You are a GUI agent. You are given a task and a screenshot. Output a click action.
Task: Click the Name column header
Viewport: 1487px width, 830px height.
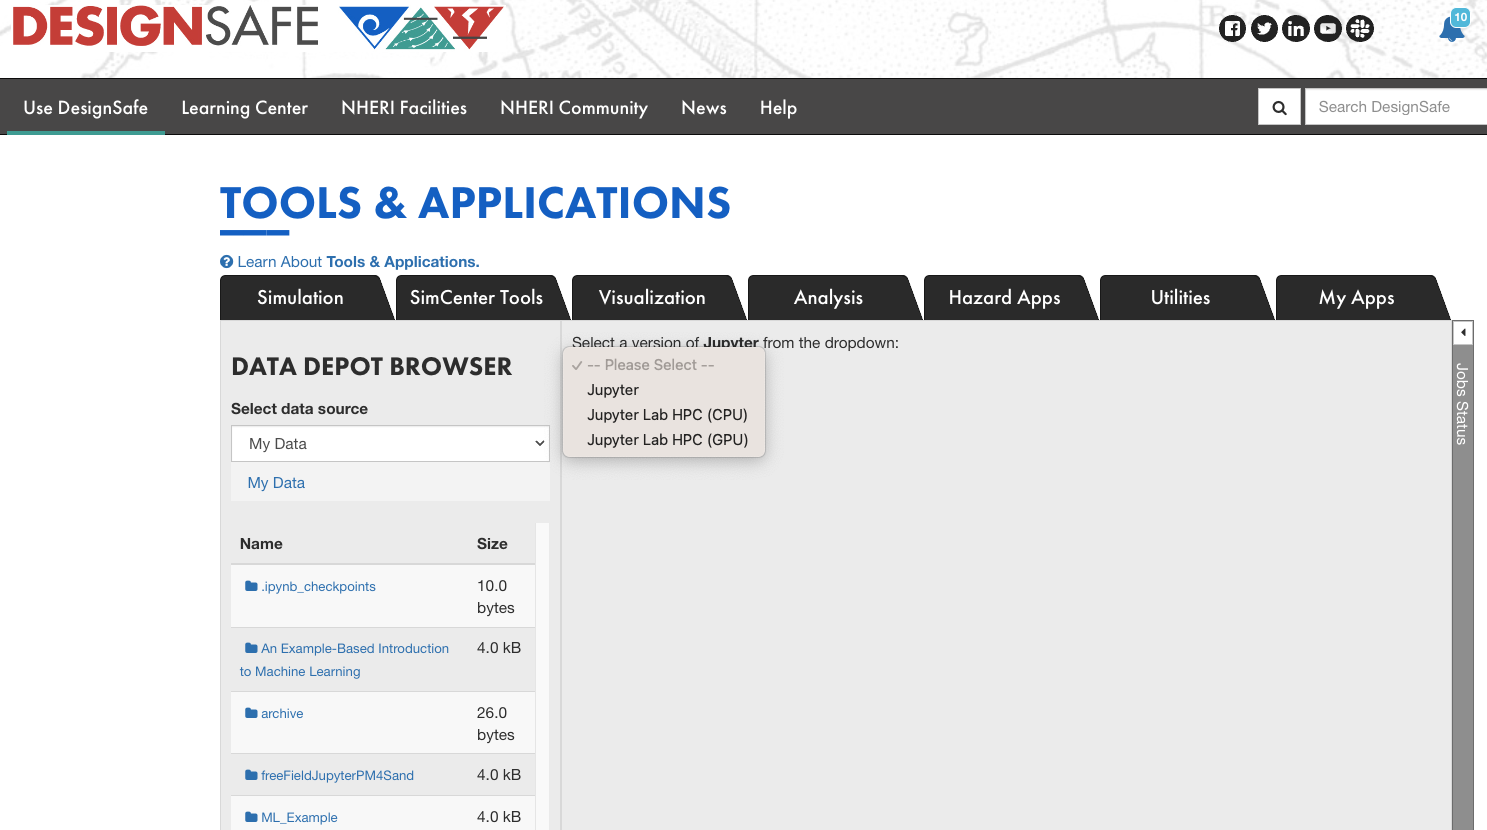click(x=261, y=544)
